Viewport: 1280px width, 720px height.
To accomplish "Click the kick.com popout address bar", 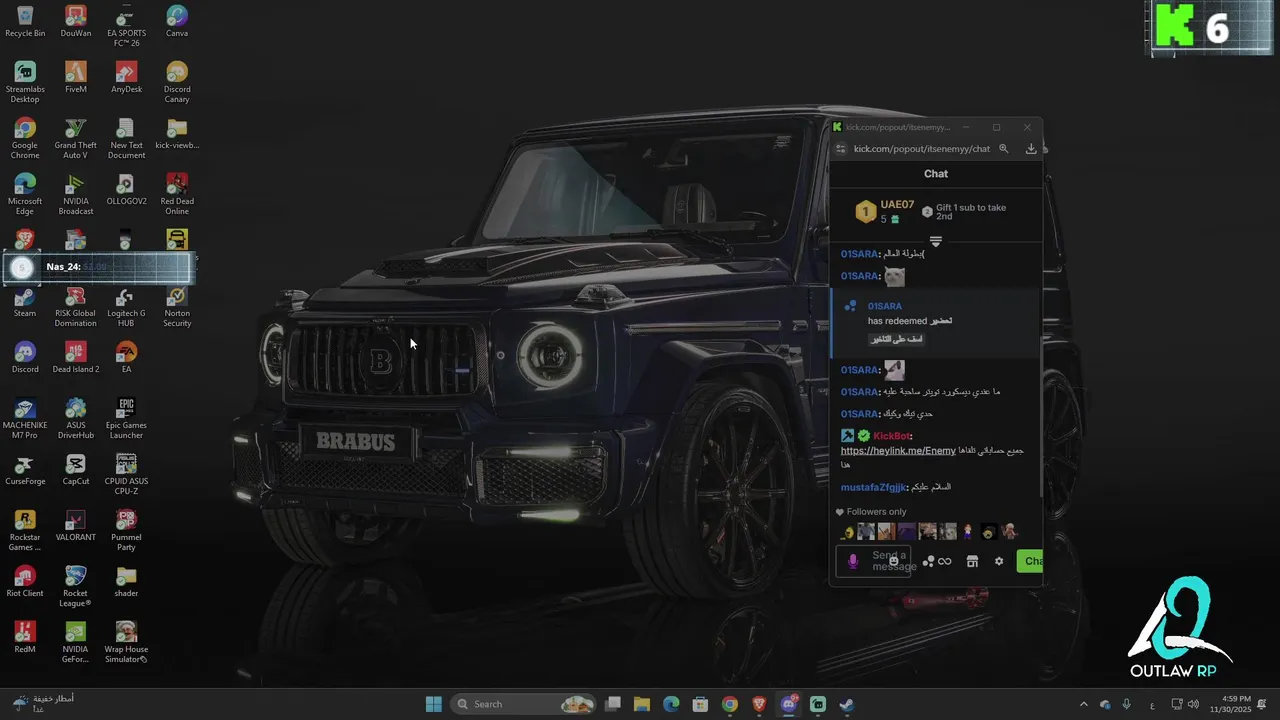I will click(922, 149).
